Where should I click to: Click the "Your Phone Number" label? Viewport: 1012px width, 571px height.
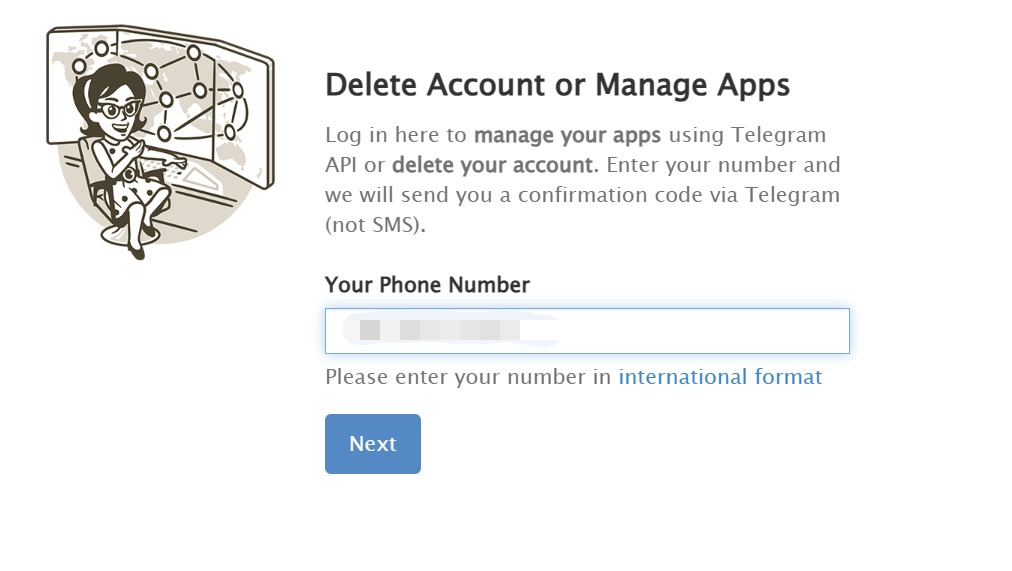point(427,285)
